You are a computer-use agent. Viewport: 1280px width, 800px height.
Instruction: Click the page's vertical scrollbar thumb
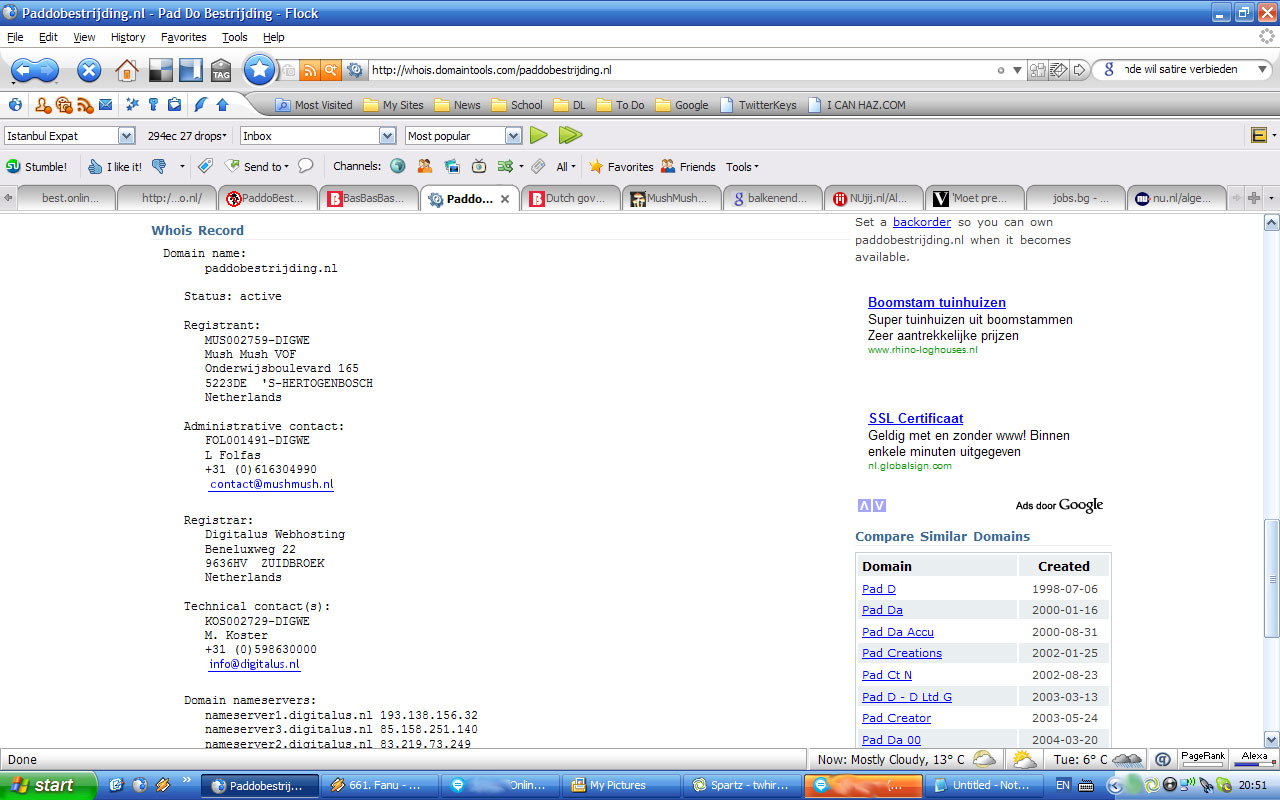[x=1271, y=578]
